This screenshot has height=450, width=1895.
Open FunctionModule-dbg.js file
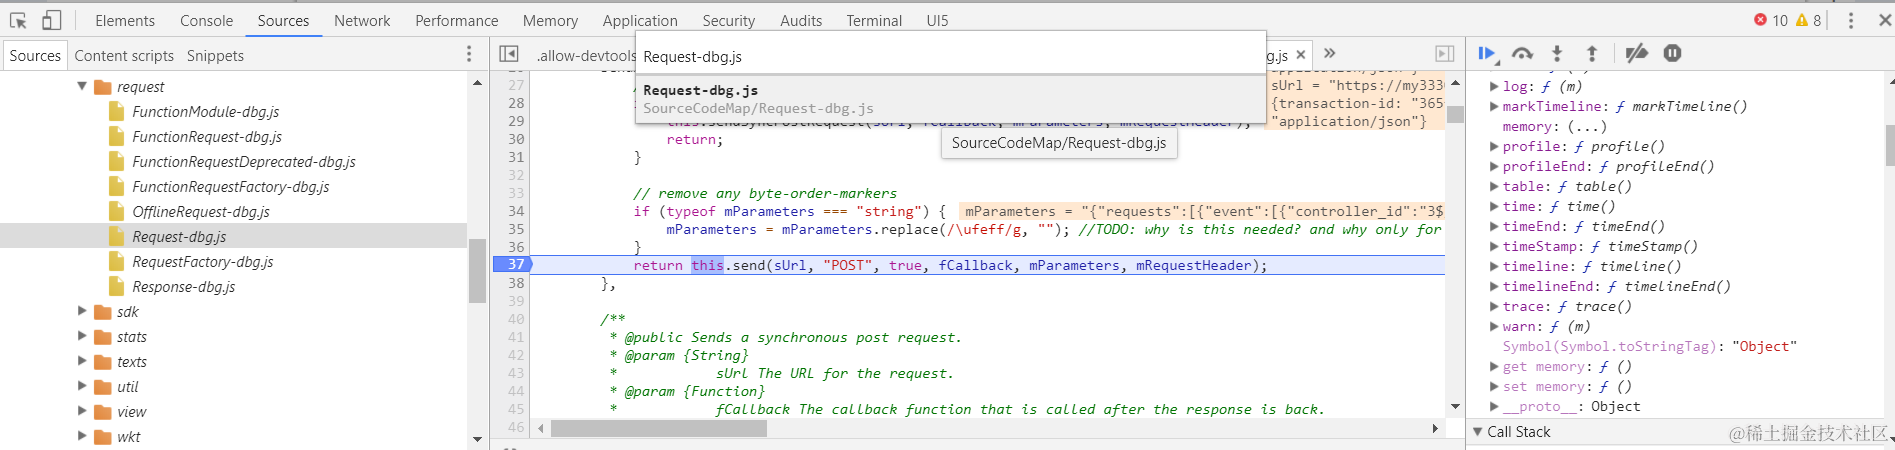pyautogui.click(x=205, y=112)
